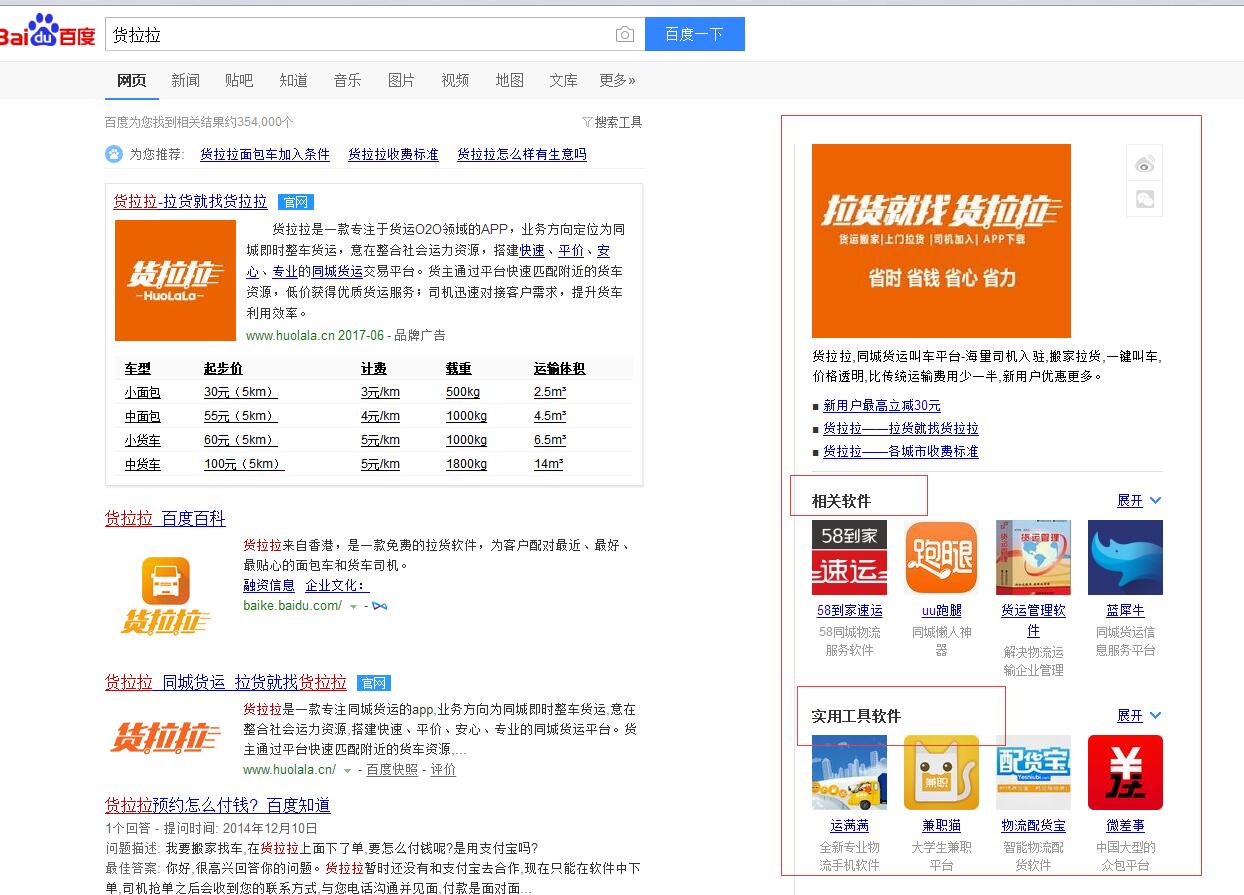The width and height of the screenshot is (1244, 895).
Task: Expand the 实用工具软件 section
Action: point(1139,715)
